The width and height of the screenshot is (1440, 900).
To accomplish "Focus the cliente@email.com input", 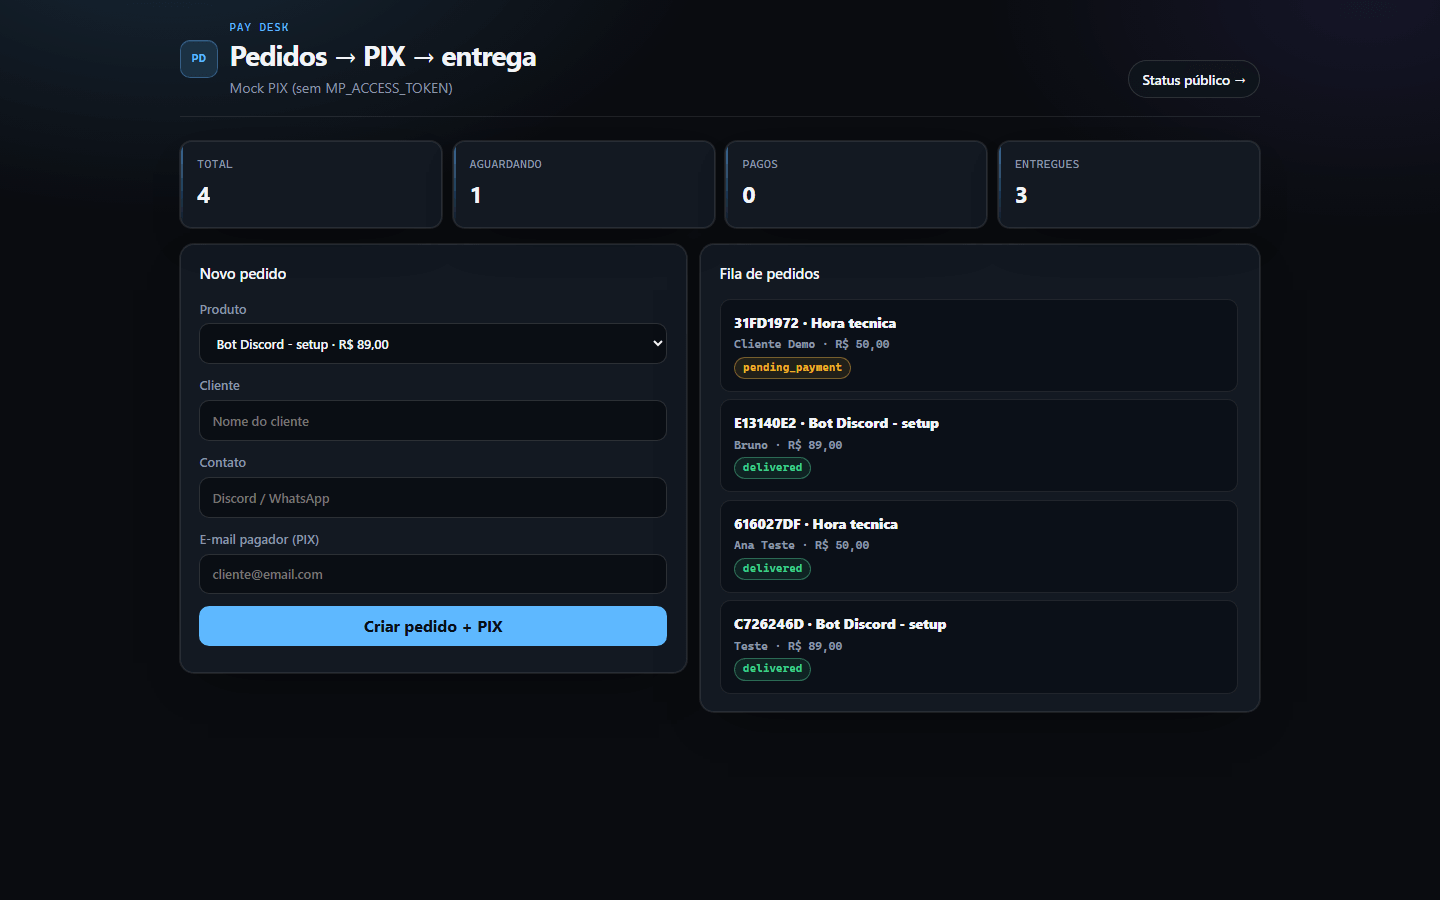I will click(433, 574).
